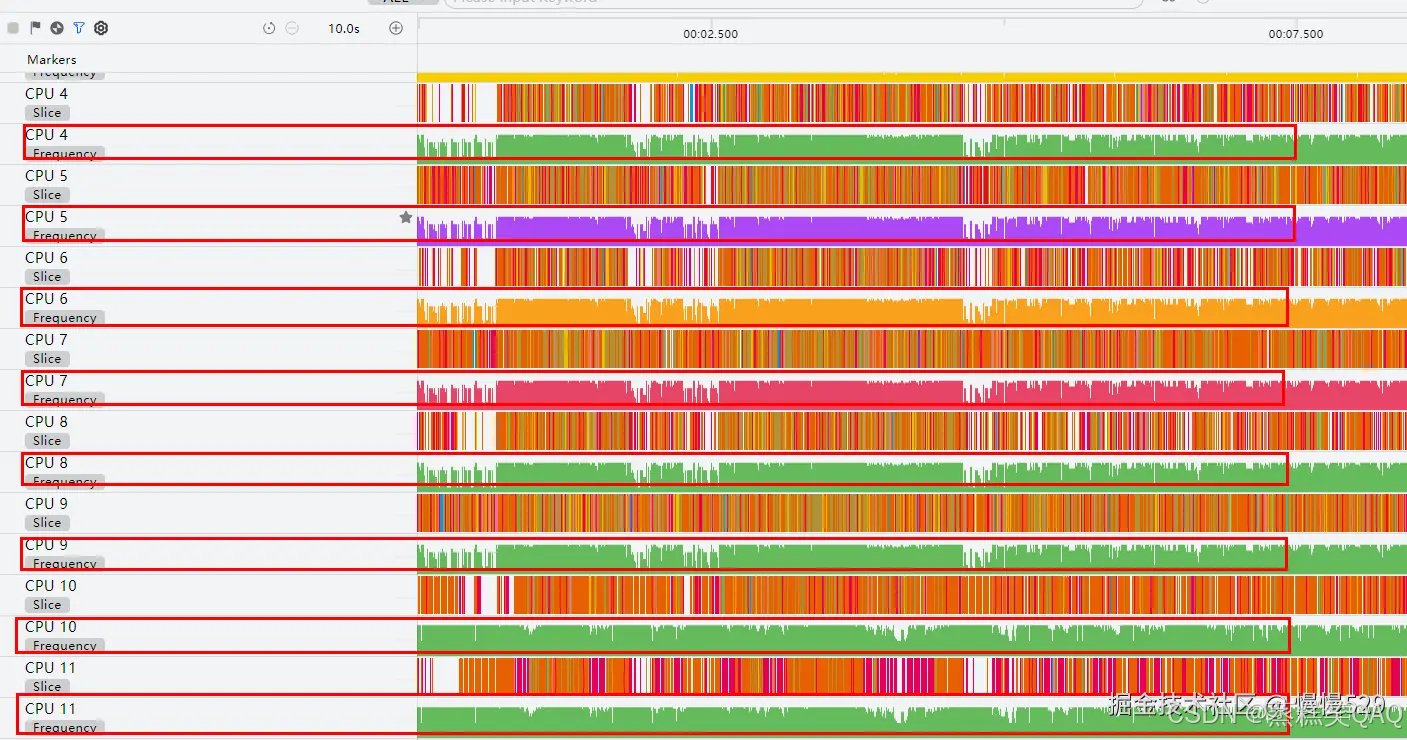Click the circular reset time icon
This screenshot has height=740, width=1407.
click(269, 28)
